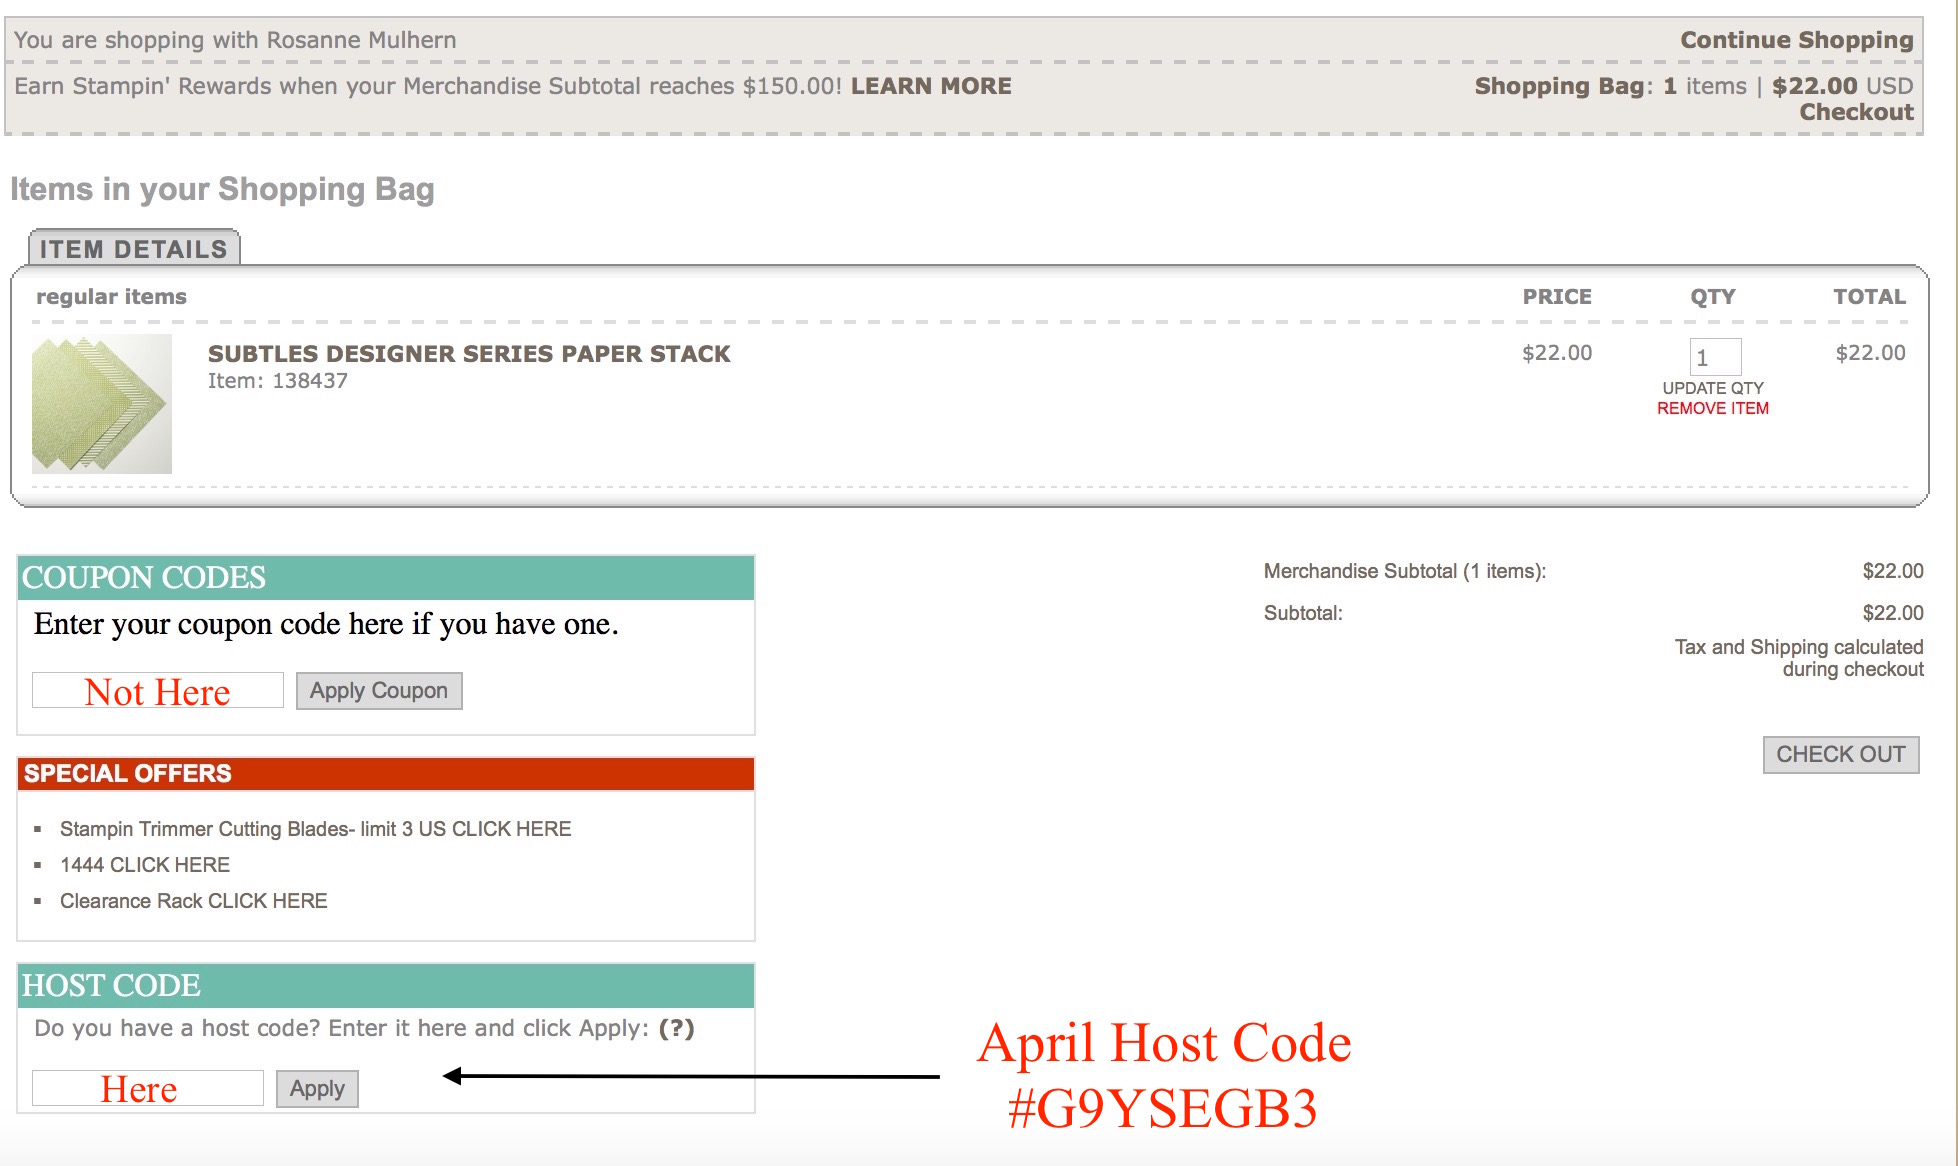Remove the item from the bag
This screenshot has width=1958, height=1166.
click(x=1712, y=408)
